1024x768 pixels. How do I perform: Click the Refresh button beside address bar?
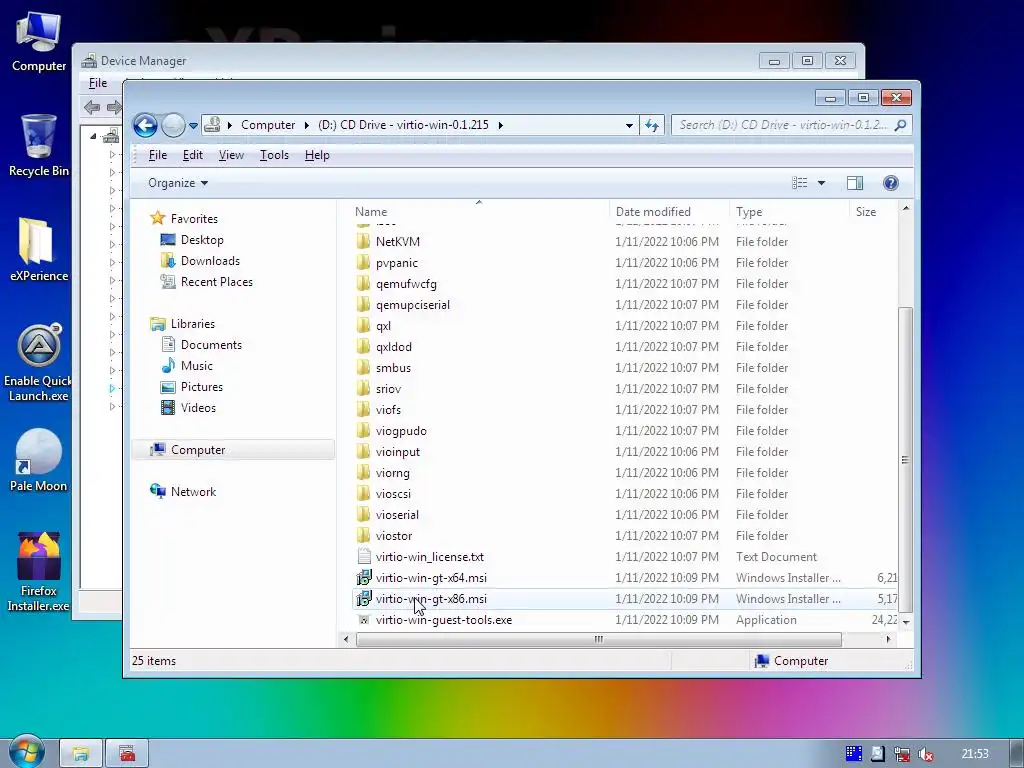652,125
